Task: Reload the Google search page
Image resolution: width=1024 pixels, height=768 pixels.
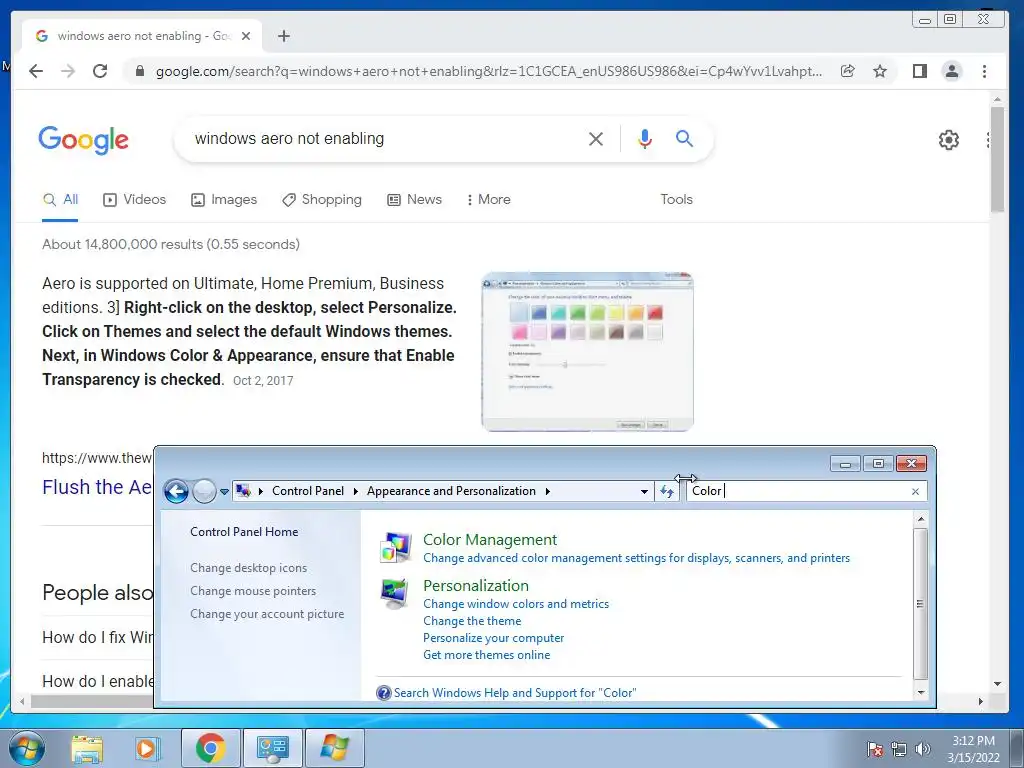Action: pyautogui.click(x=100, y=71)
